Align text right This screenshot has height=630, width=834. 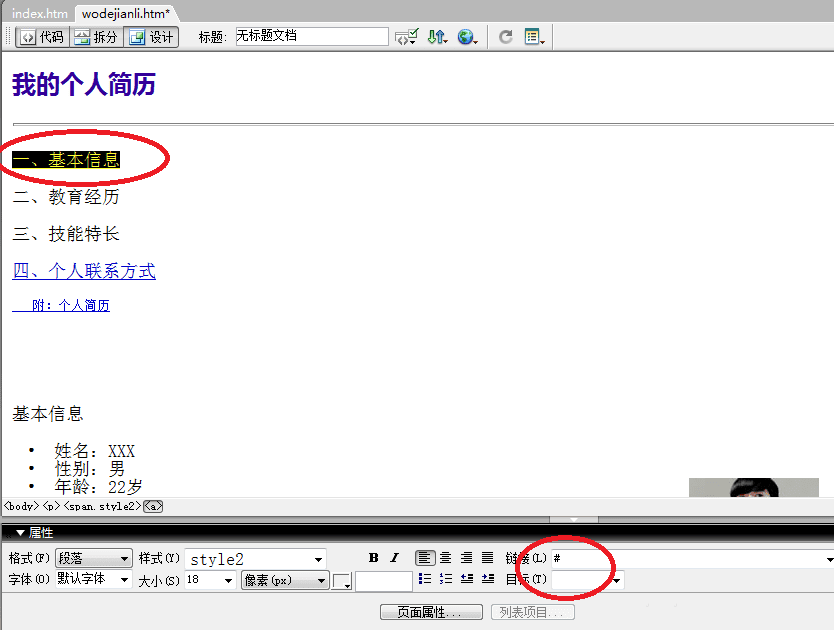(x=466, y=558)
